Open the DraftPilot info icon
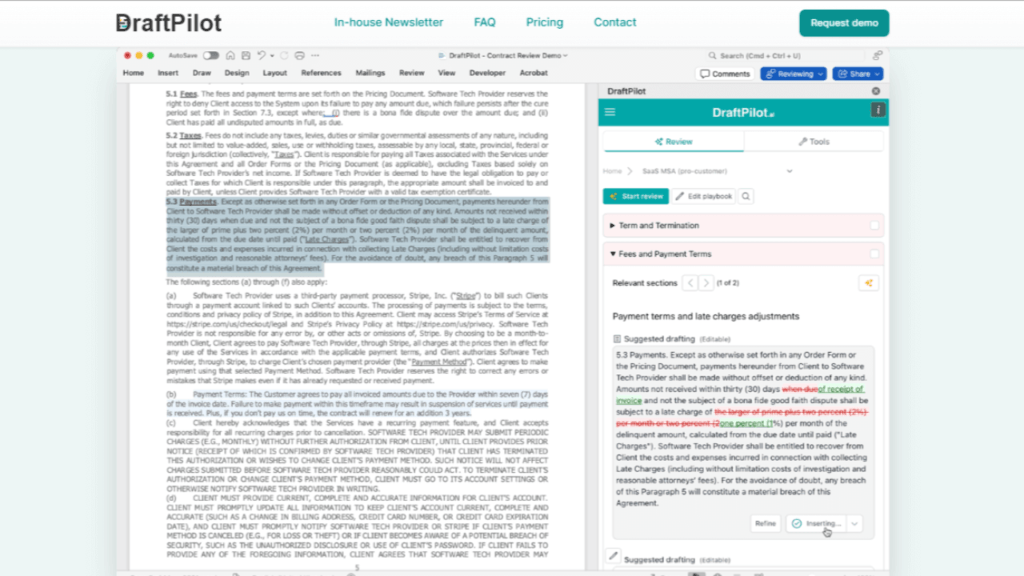Image resolution: width=1024 pixels, height=576 pixels. (x=877, y=110)
